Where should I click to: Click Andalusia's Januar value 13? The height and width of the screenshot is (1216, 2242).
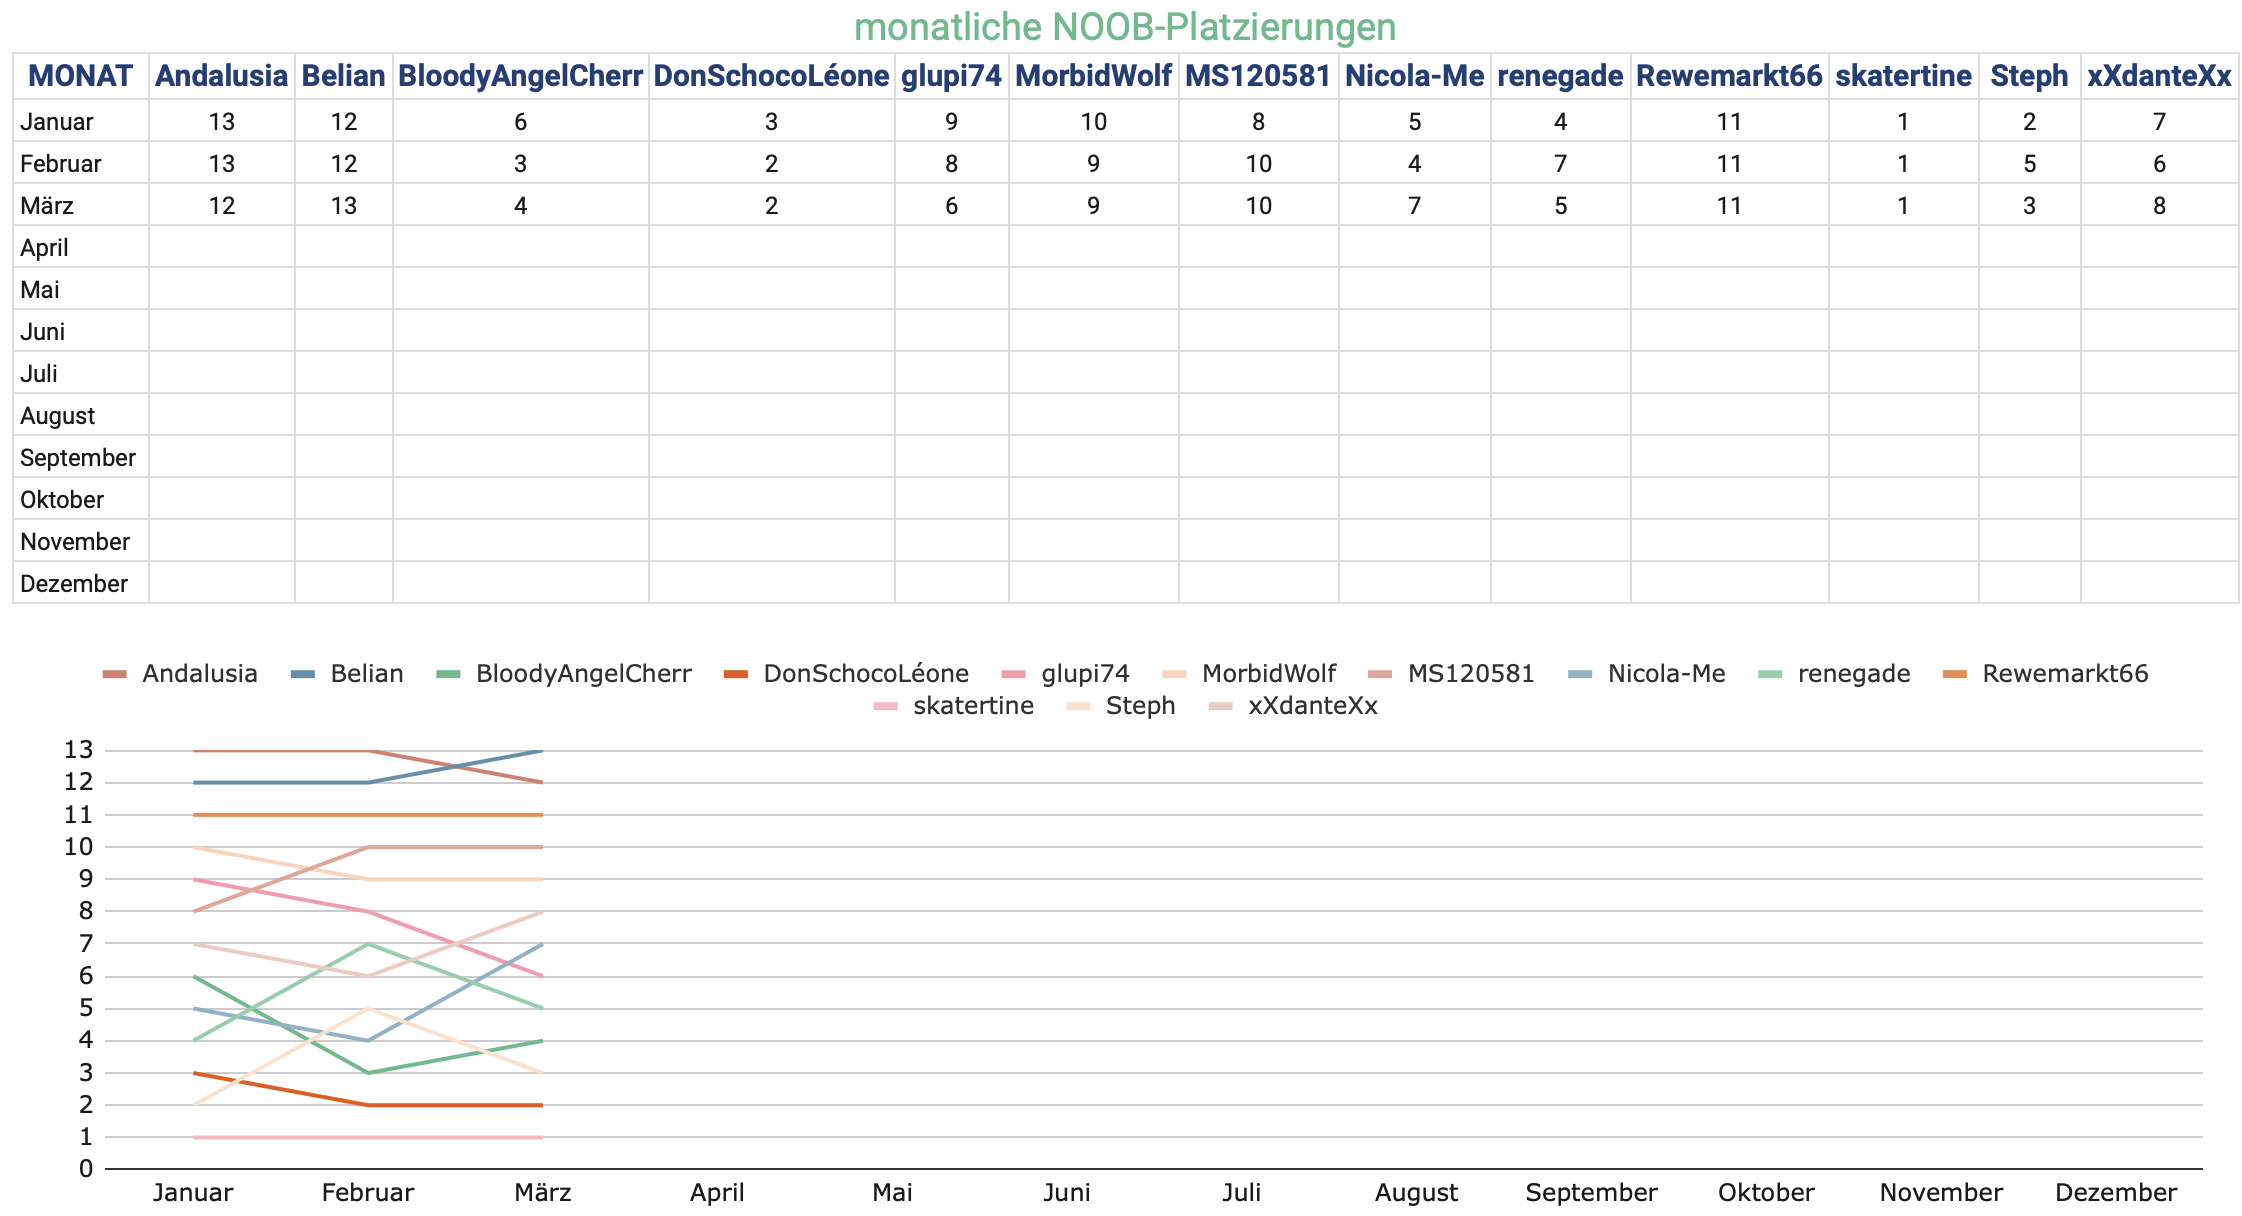pyautogui.click(x=222, y=122)
